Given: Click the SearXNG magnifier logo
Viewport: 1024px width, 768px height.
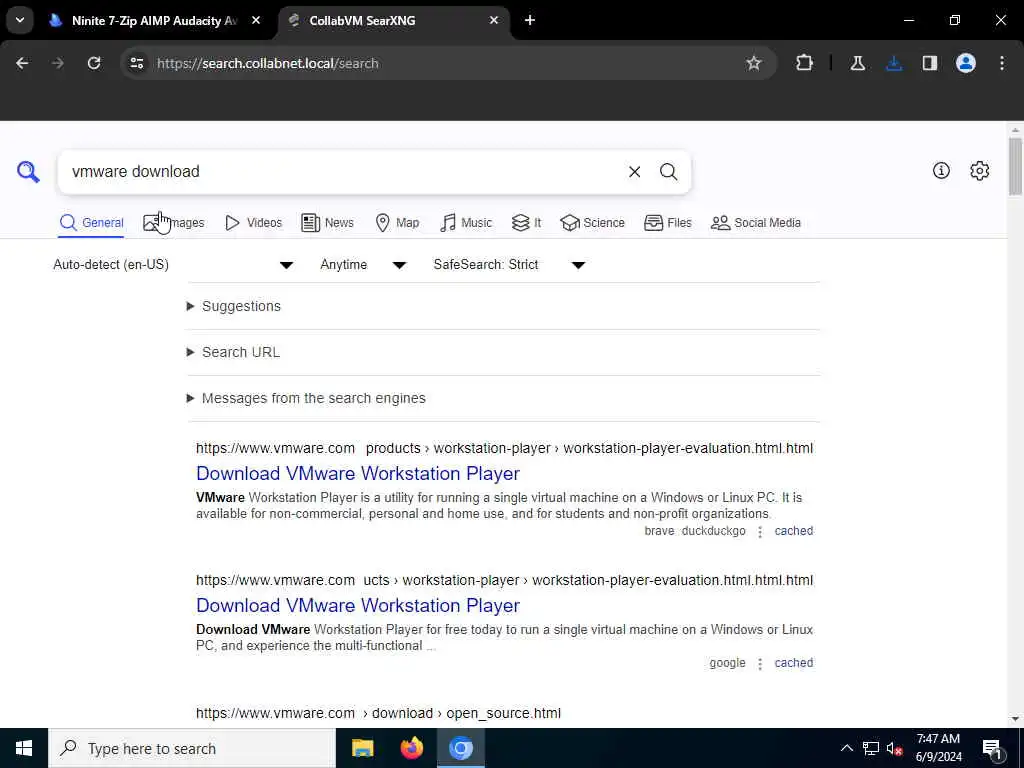Looking at the screenshot, I should click(x=28, y=172).
